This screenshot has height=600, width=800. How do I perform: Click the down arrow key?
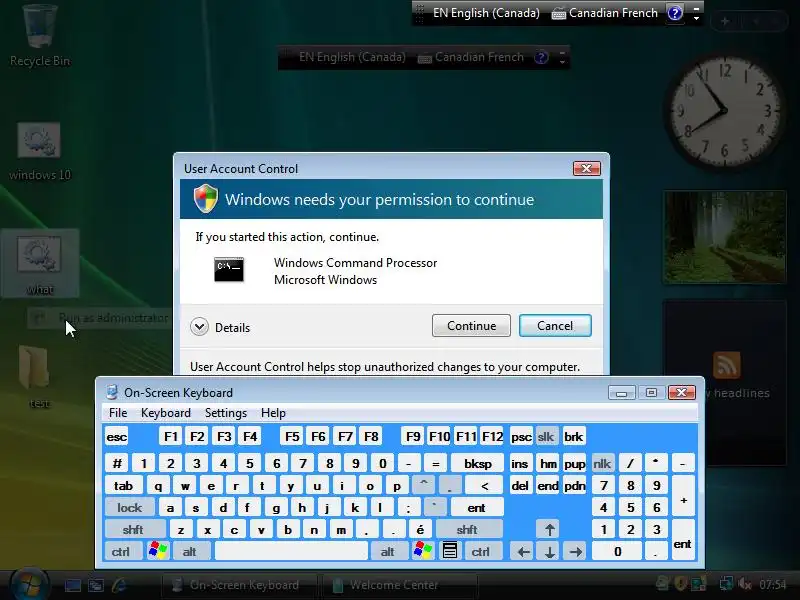549,552
